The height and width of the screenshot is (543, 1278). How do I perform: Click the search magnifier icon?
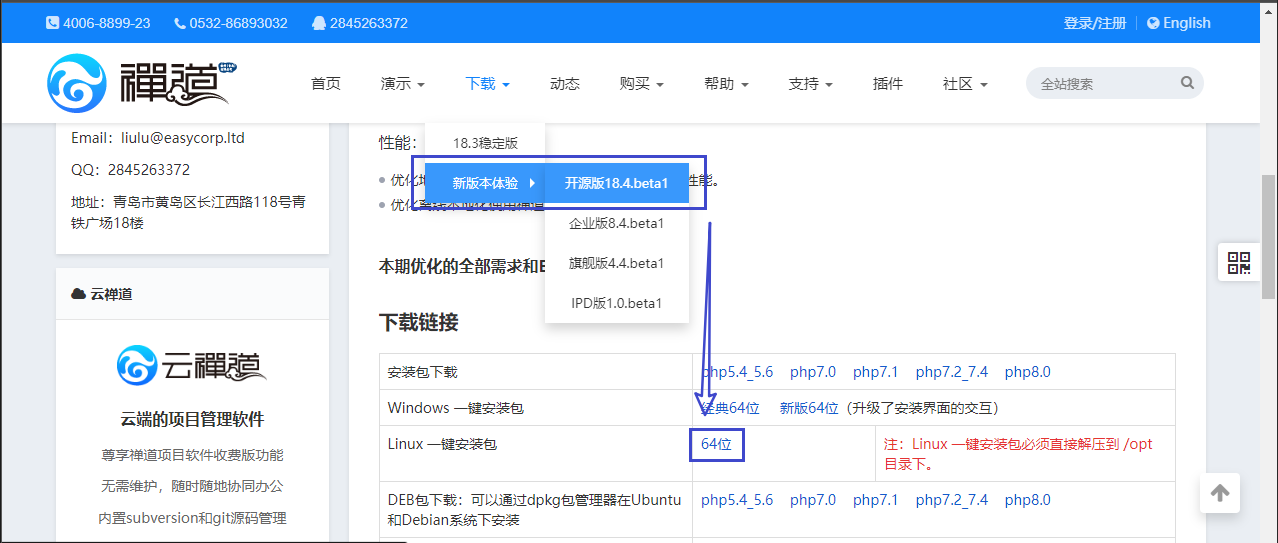[1187, 83]
